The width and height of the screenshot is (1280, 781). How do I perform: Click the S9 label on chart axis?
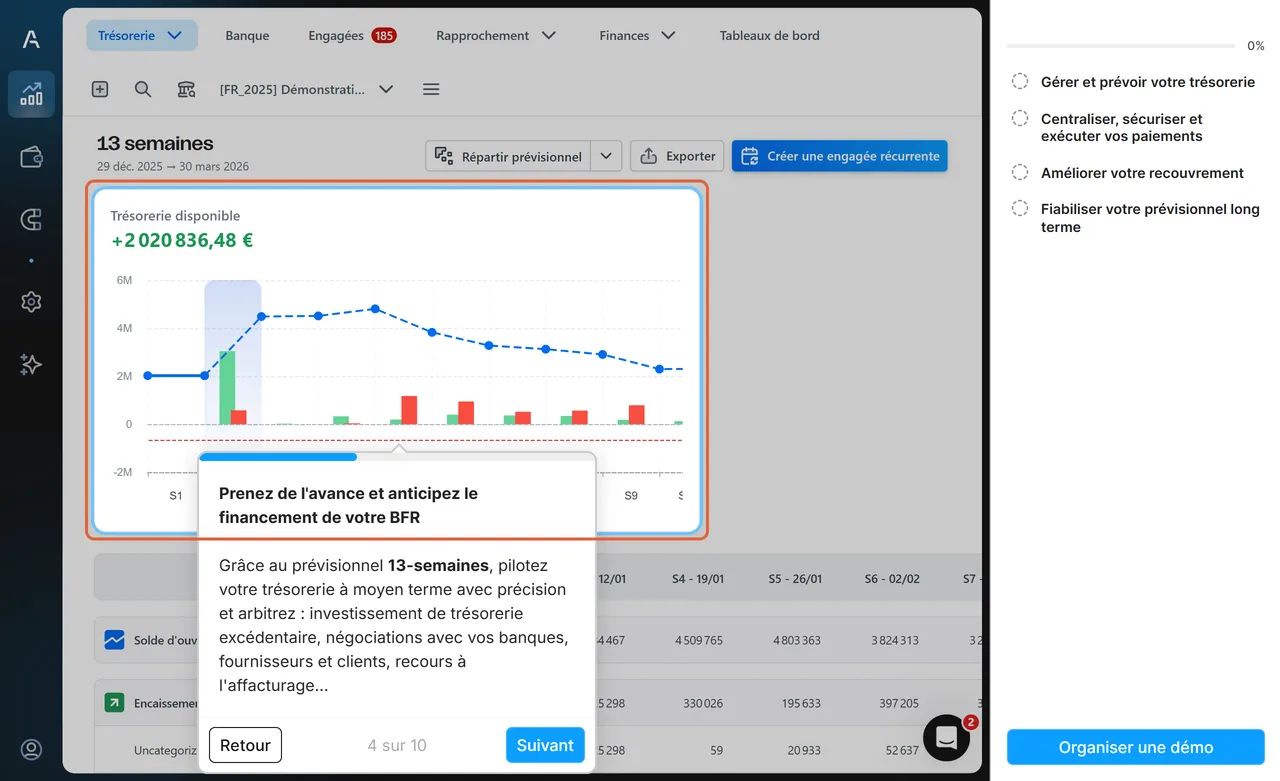pyautogui.click(x=630, y=495)
